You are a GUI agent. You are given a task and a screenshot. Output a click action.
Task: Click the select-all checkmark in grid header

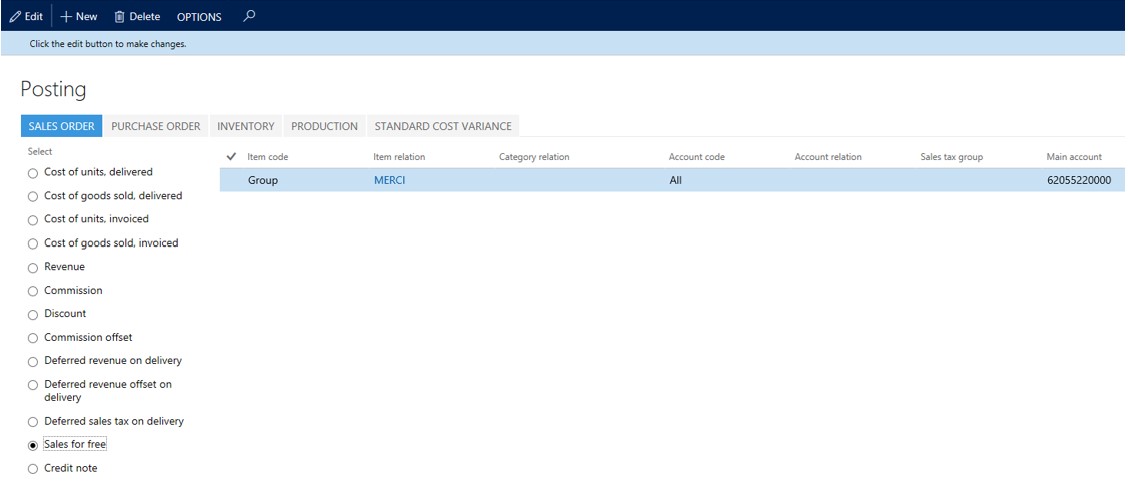tap(231, 156)
